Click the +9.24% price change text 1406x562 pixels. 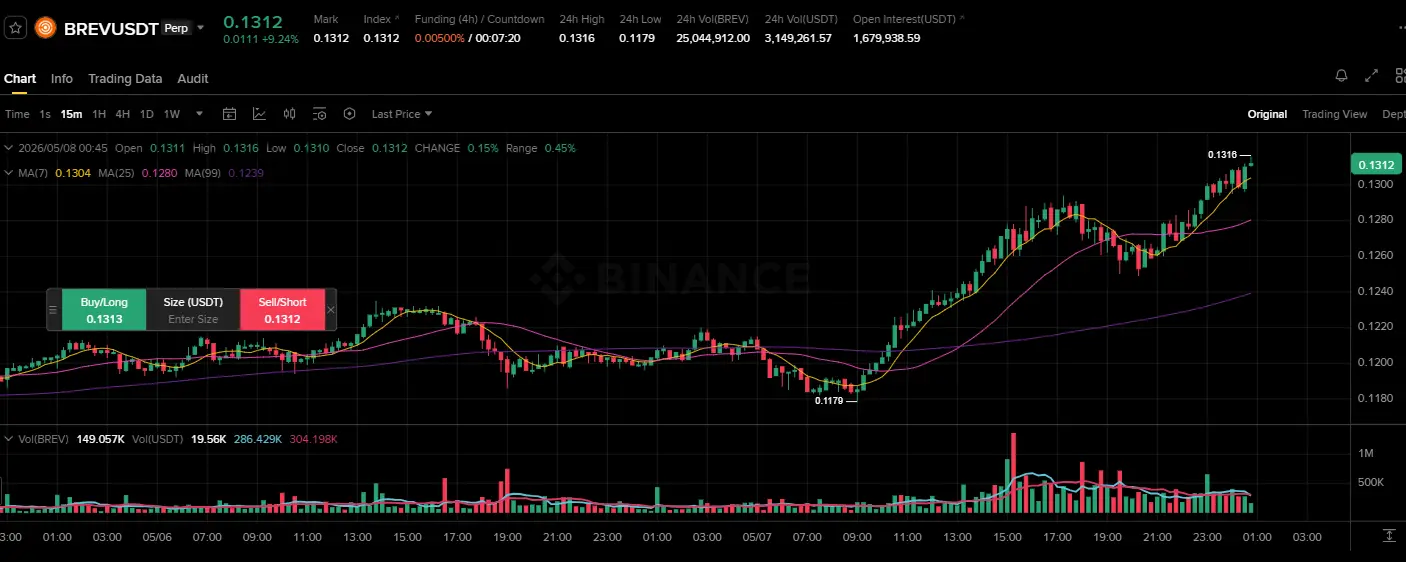(278, 39)
